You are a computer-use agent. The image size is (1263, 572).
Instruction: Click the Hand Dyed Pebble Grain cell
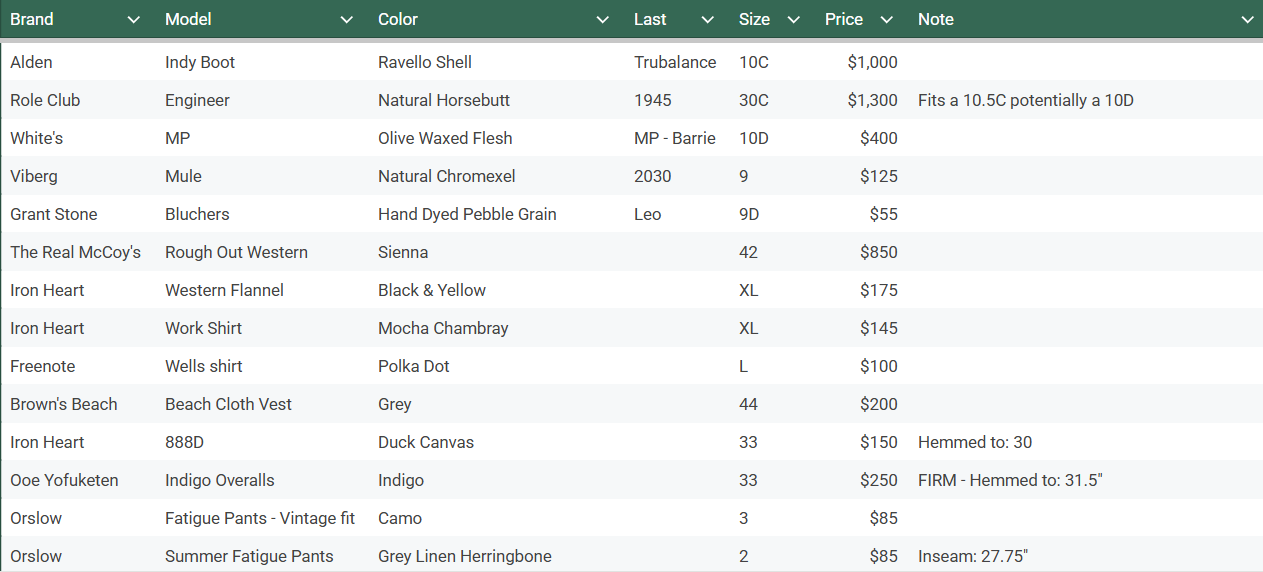click(x=467, y=214)
